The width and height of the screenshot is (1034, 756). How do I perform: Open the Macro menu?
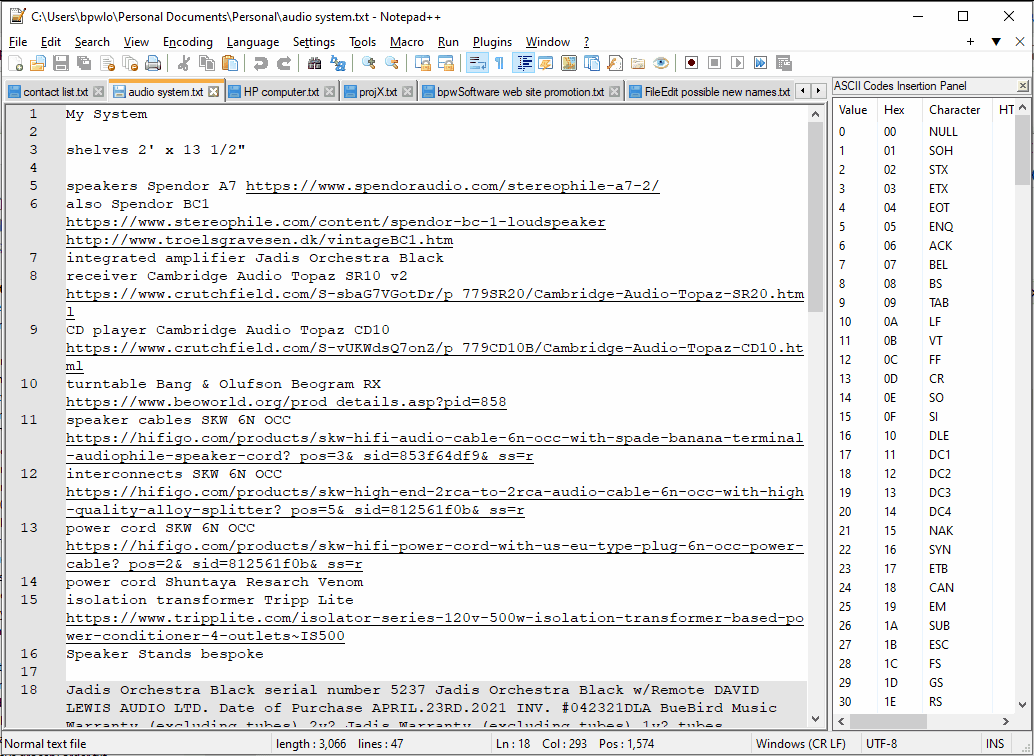coord(407,42)
